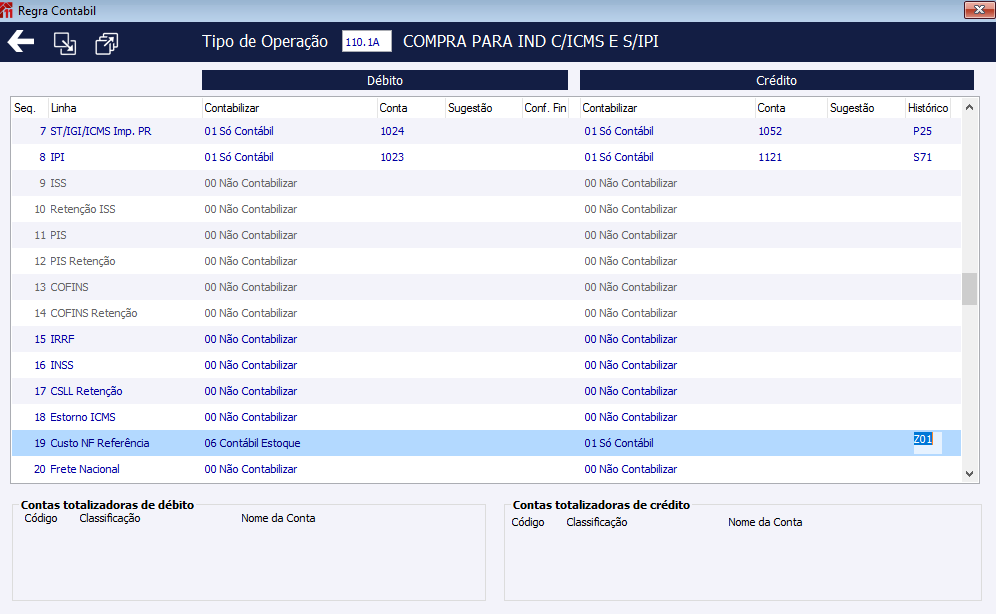Image resolution: width=996 pixels, height=614 pixels.
Task: Click the Crédito section header
Action: [776, 80]
